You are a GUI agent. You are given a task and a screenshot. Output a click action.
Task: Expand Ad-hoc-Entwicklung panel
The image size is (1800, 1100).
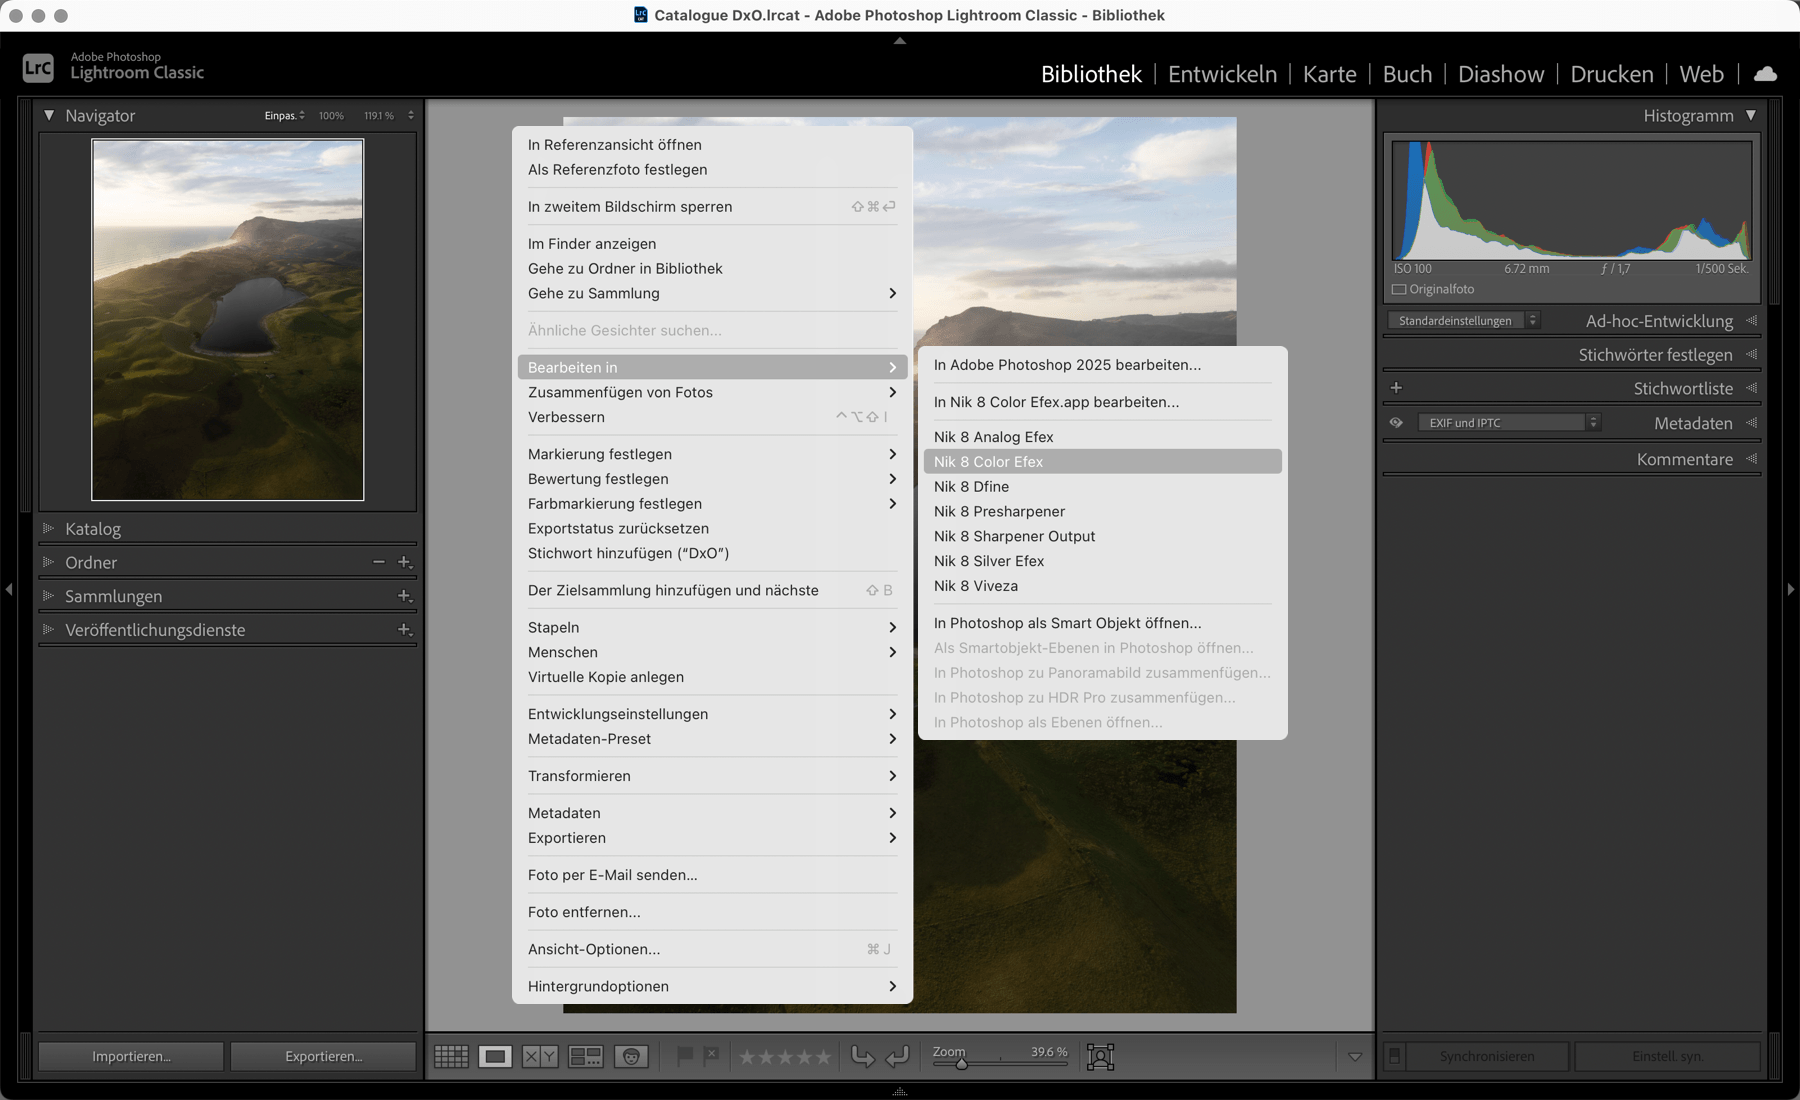[x=1751, y=321]
